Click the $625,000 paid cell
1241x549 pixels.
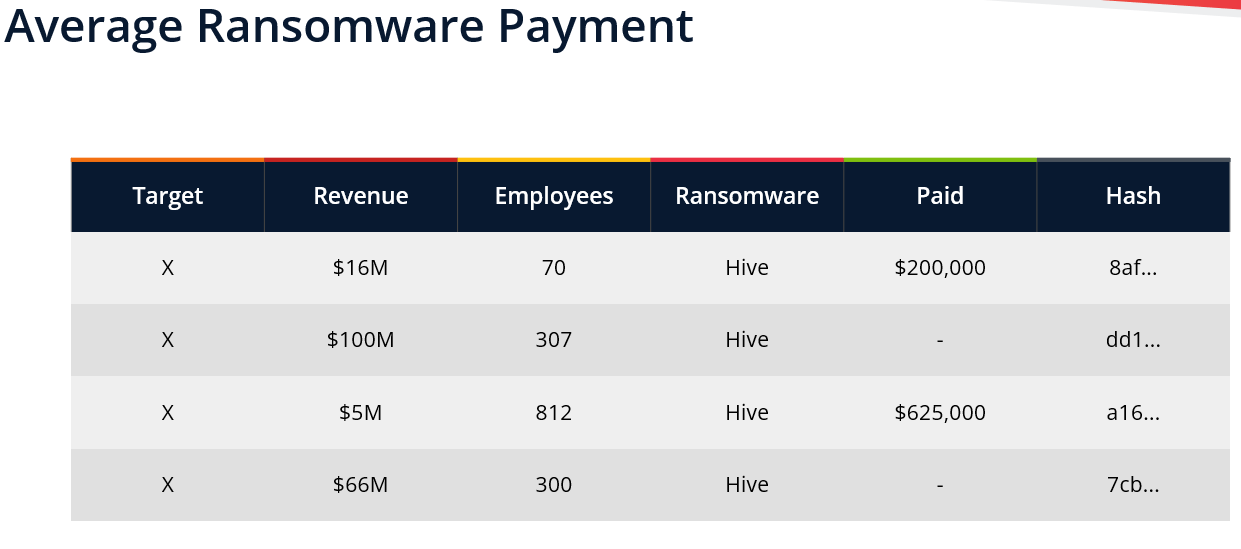tap(940, 413)
